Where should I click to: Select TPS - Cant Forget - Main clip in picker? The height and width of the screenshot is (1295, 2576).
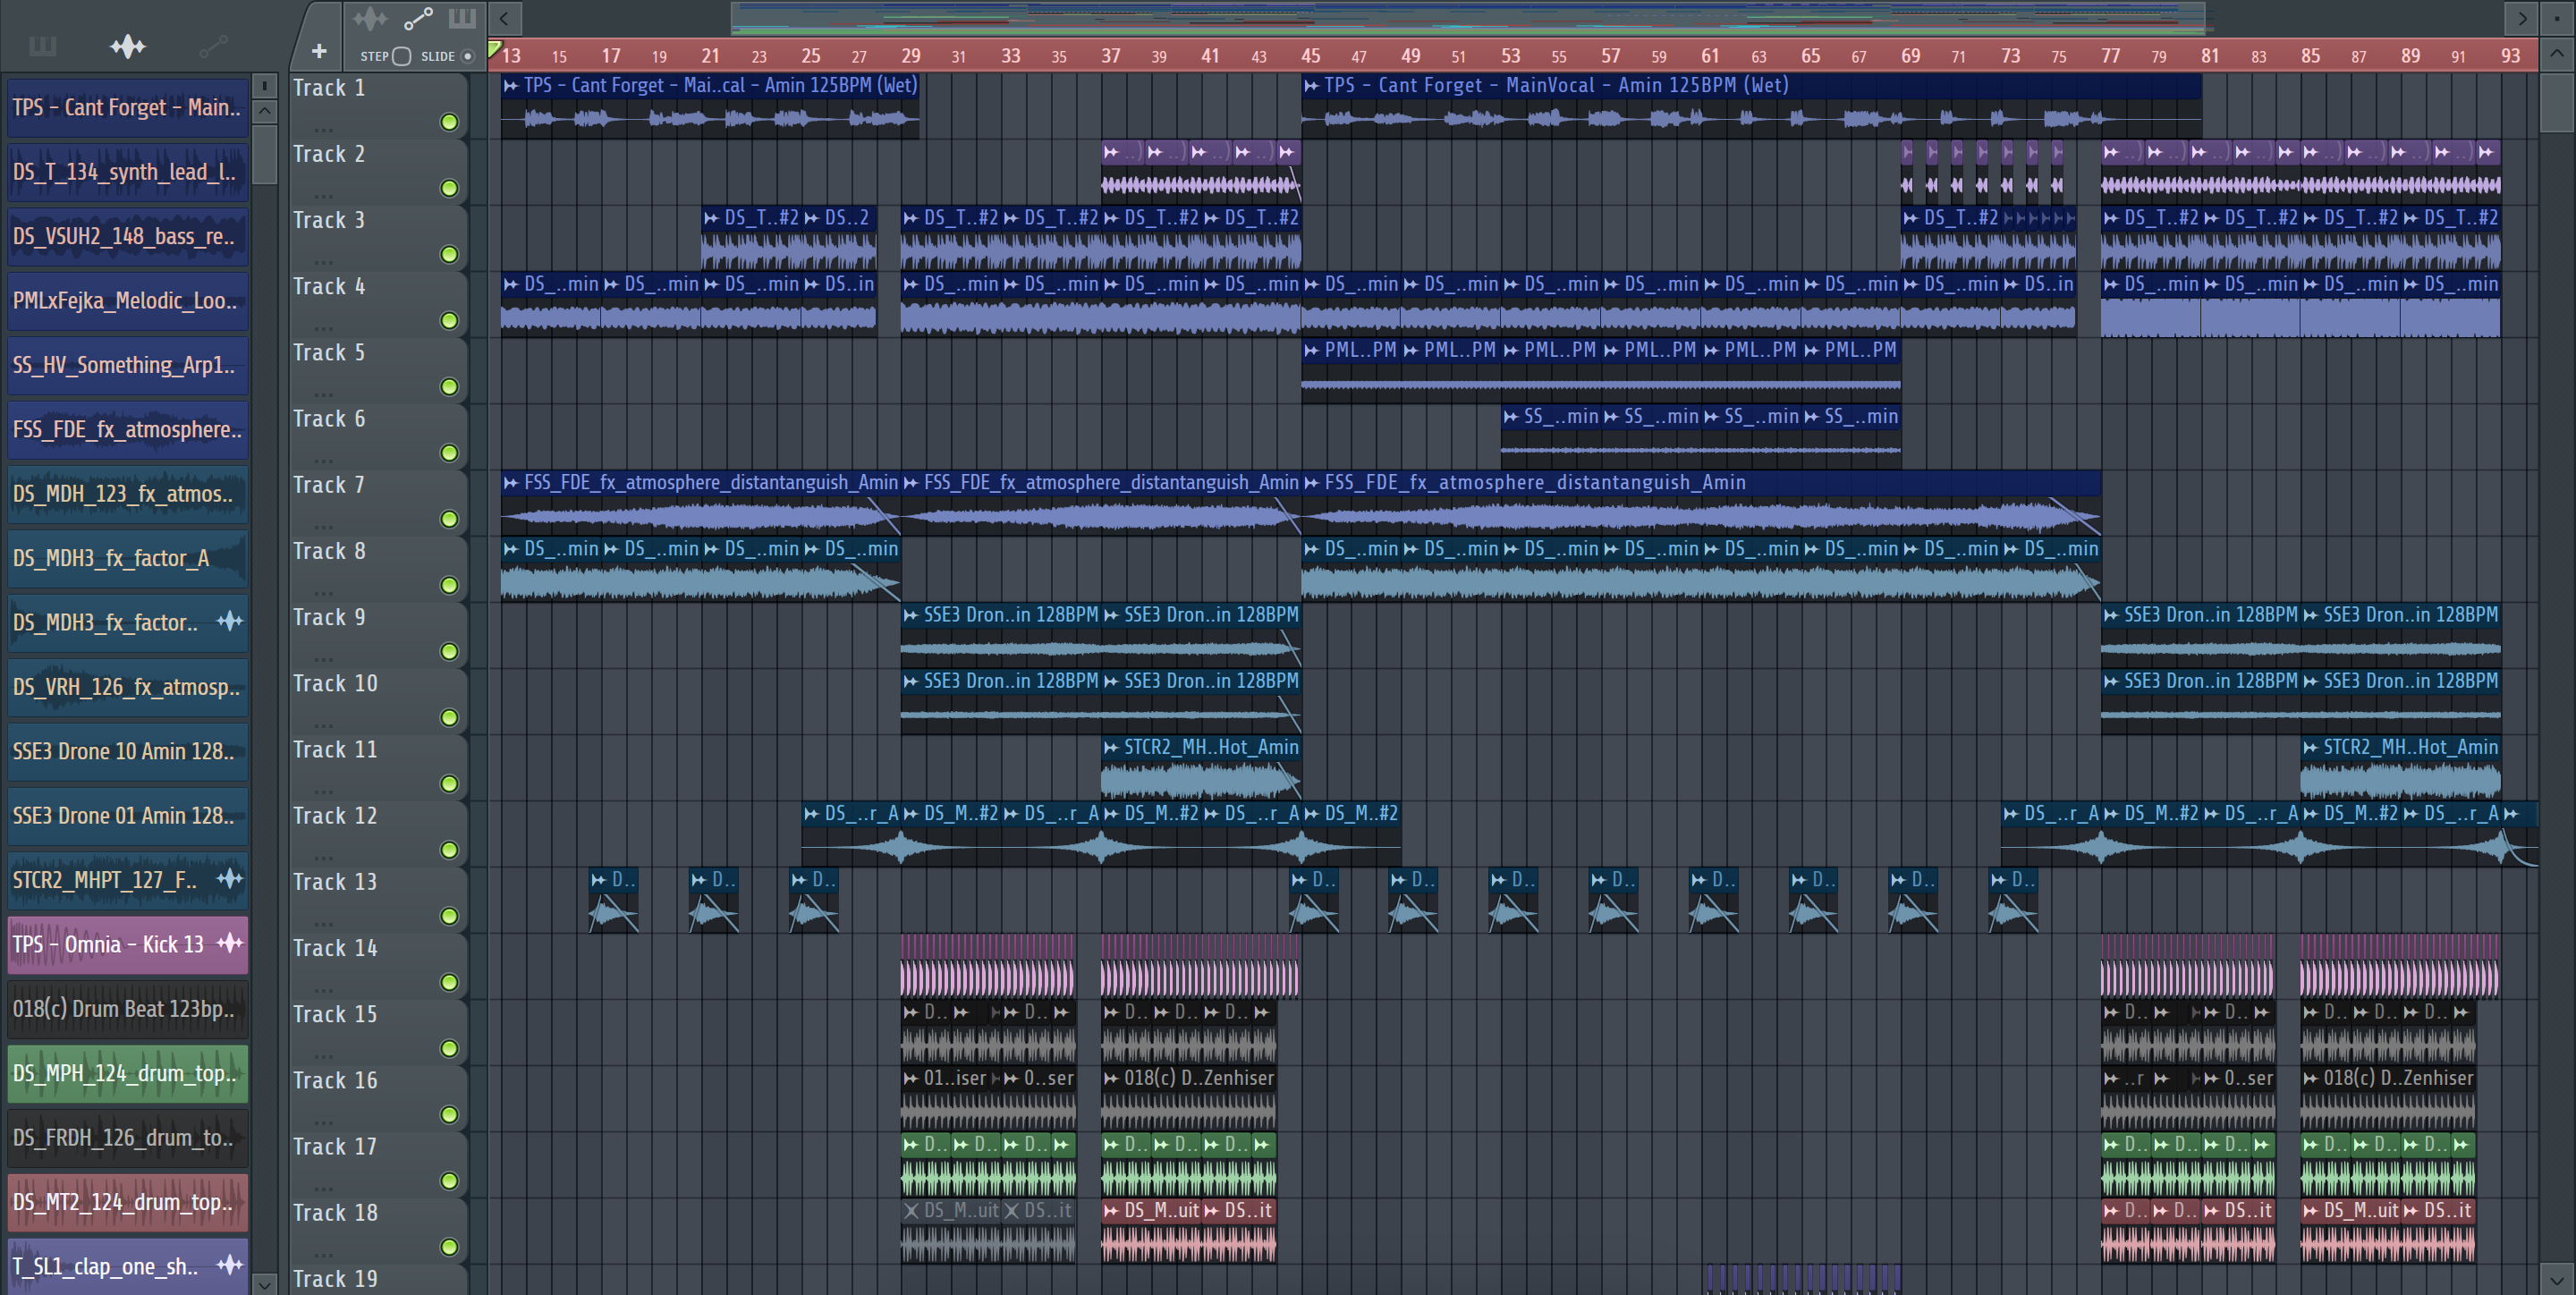pyautogui.click(x=127, y=108)
